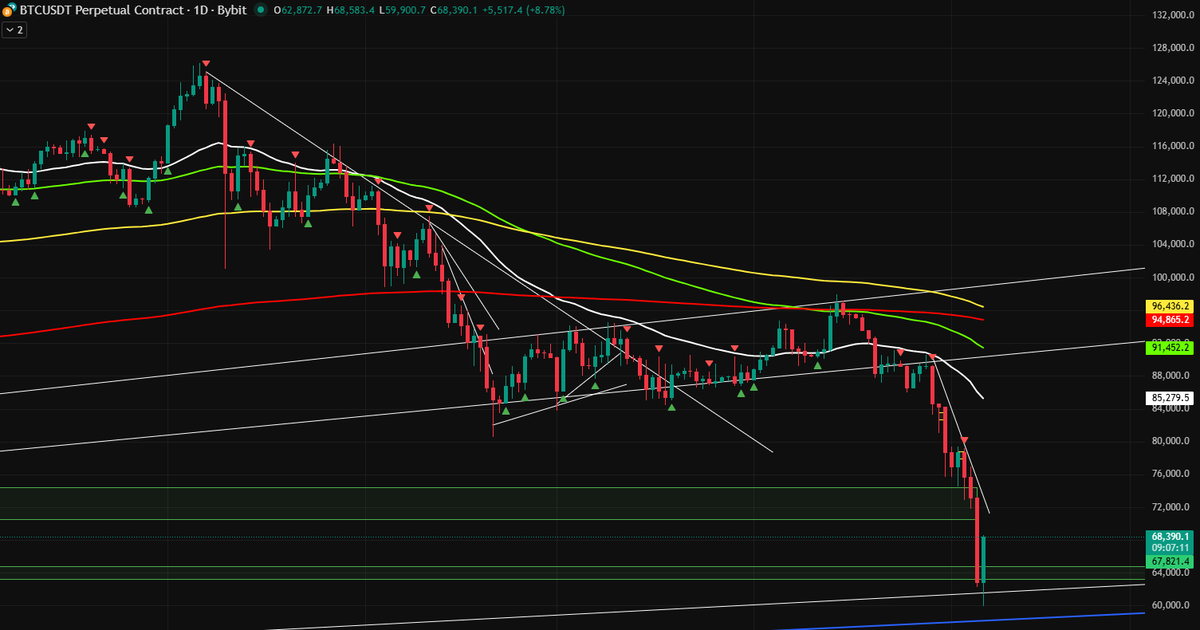
Task: Expand the collapsed indicators legend showing 2
Action: (14, 30)
